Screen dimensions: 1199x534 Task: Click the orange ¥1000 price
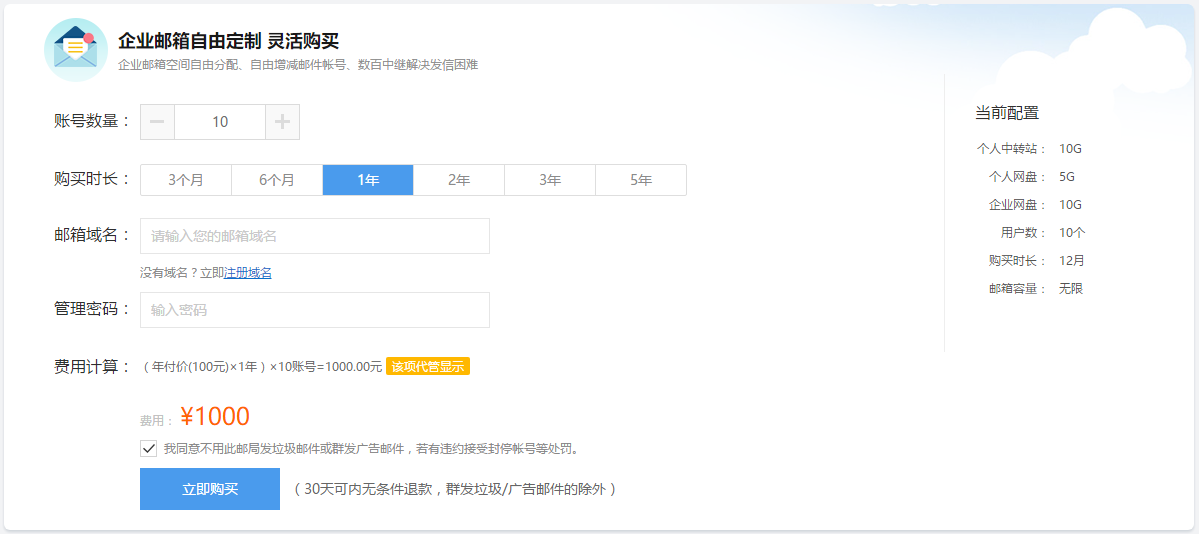click(215, 417)
